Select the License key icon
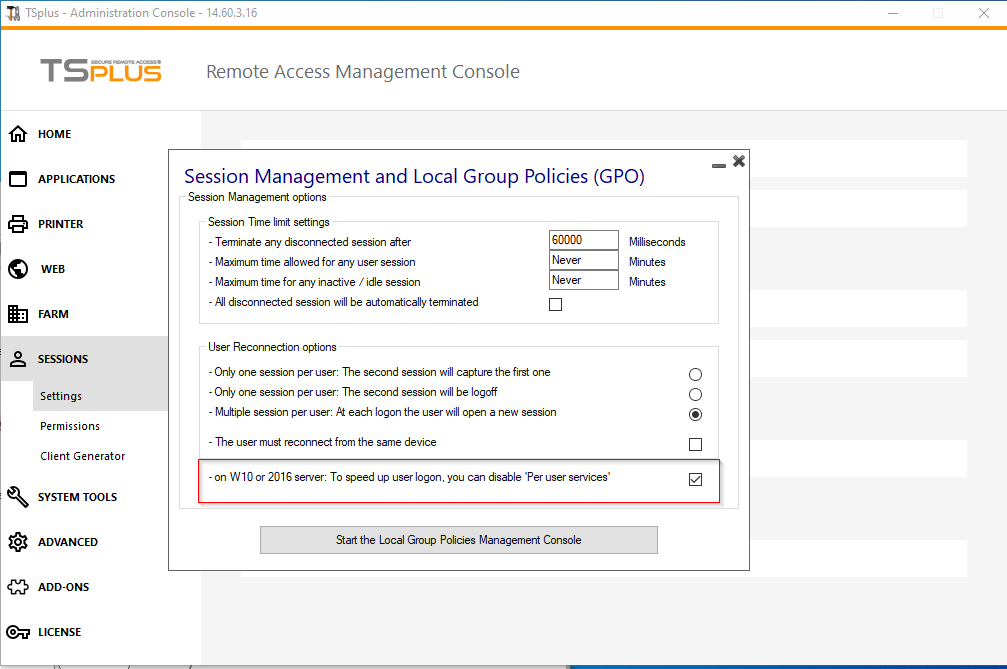The width and height of the screenshot is (1007, 669). coord(18,632)
